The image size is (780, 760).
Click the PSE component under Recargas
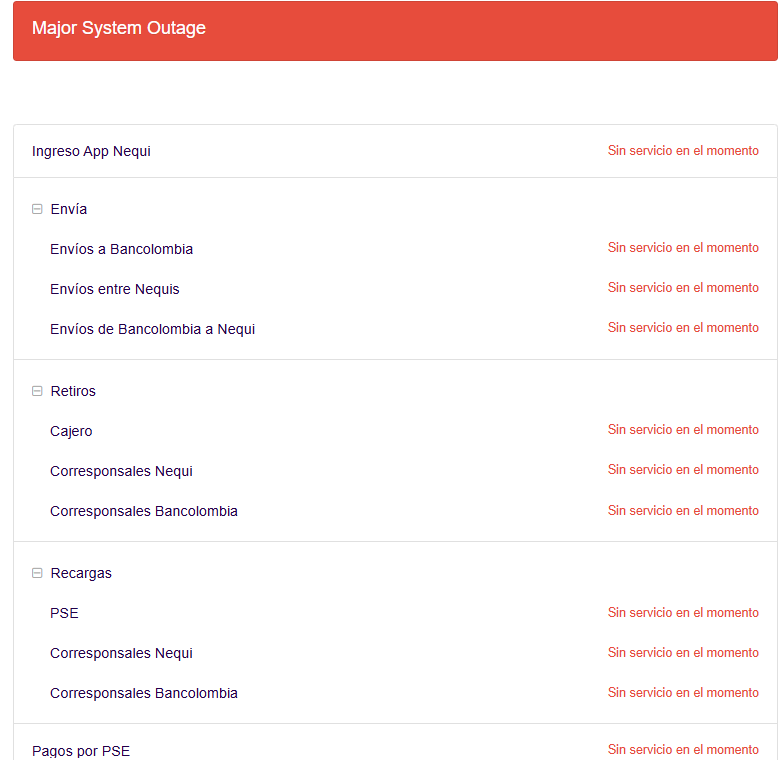pyautogui.click(x=64, y=613)
